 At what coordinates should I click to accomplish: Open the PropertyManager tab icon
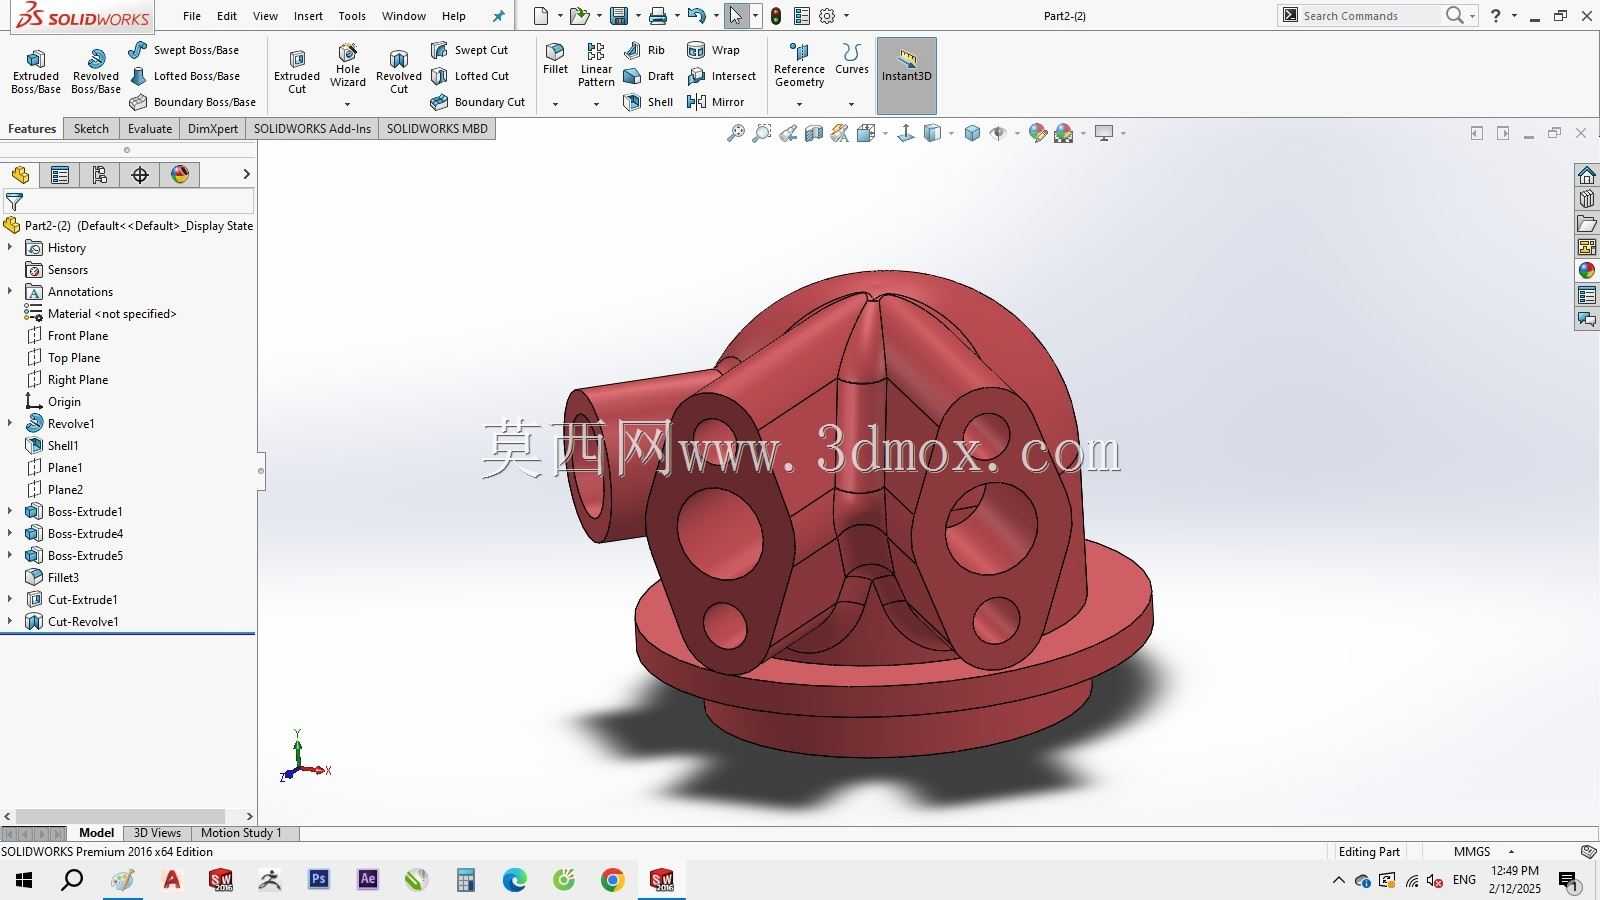tap(60, 175)
